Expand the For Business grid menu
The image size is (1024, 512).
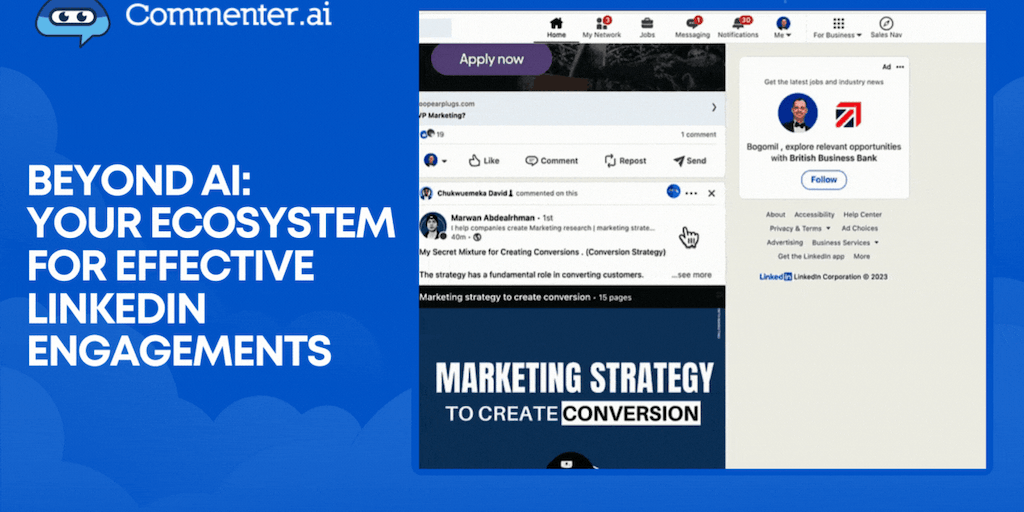coord(837,28)
